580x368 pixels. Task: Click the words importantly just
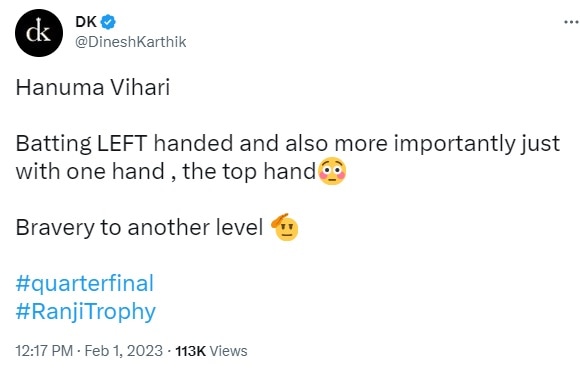[x=476, y=144]
